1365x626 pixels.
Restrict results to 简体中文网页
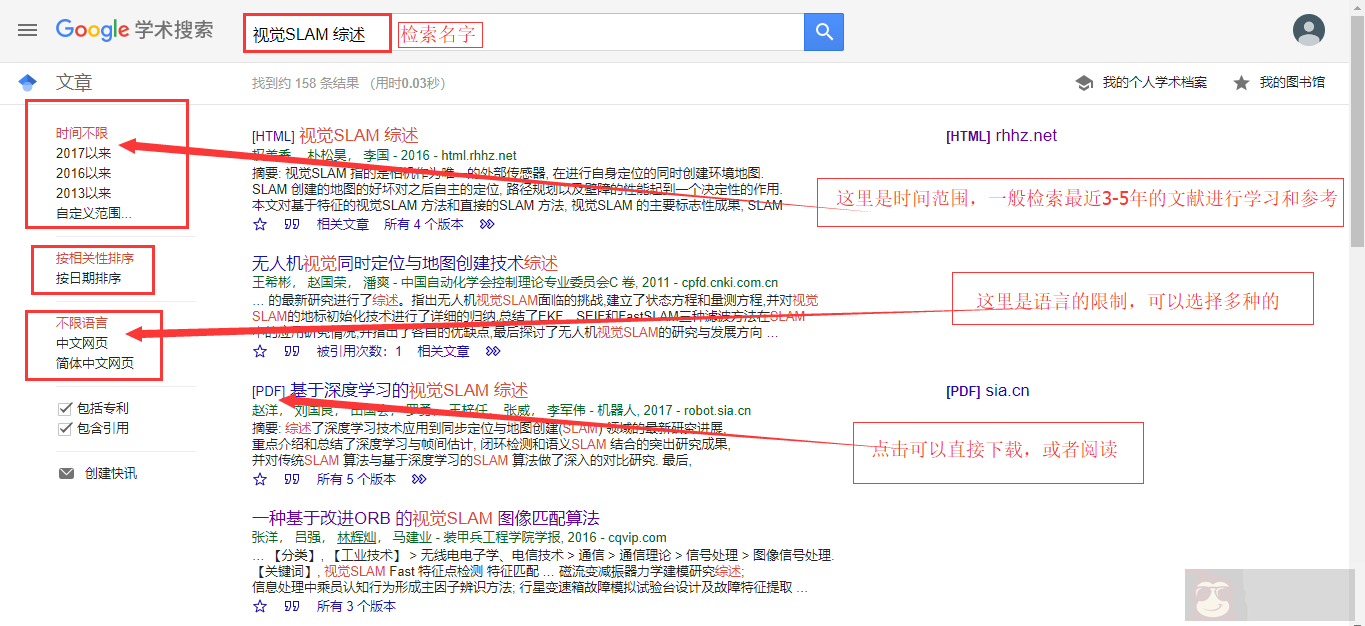coord(95,363)
